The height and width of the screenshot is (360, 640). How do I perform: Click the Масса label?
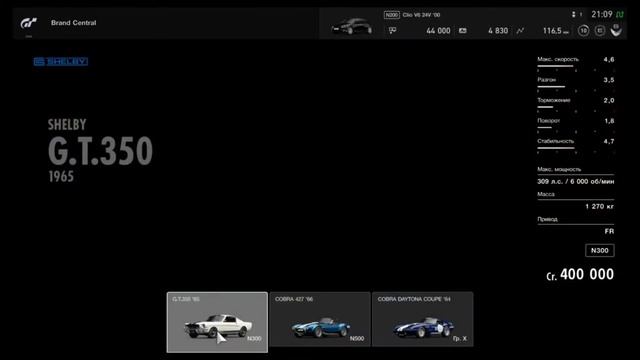546,194
